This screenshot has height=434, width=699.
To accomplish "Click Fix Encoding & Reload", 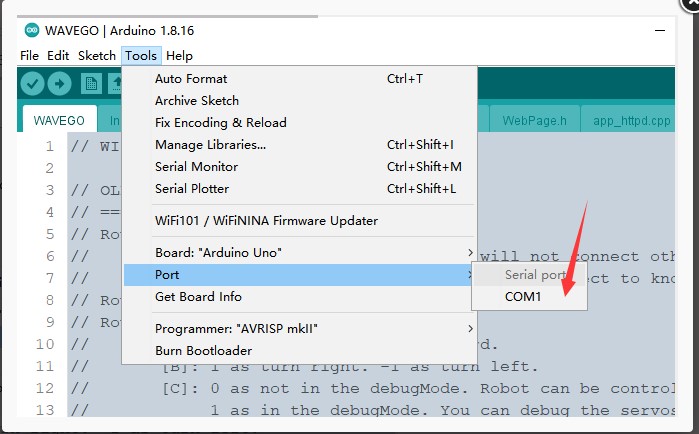I will [x=300, y=123].
